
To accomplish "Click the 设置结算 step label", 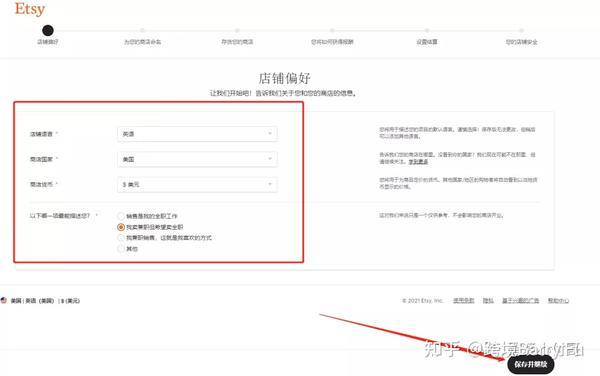I will pos(427,42).
